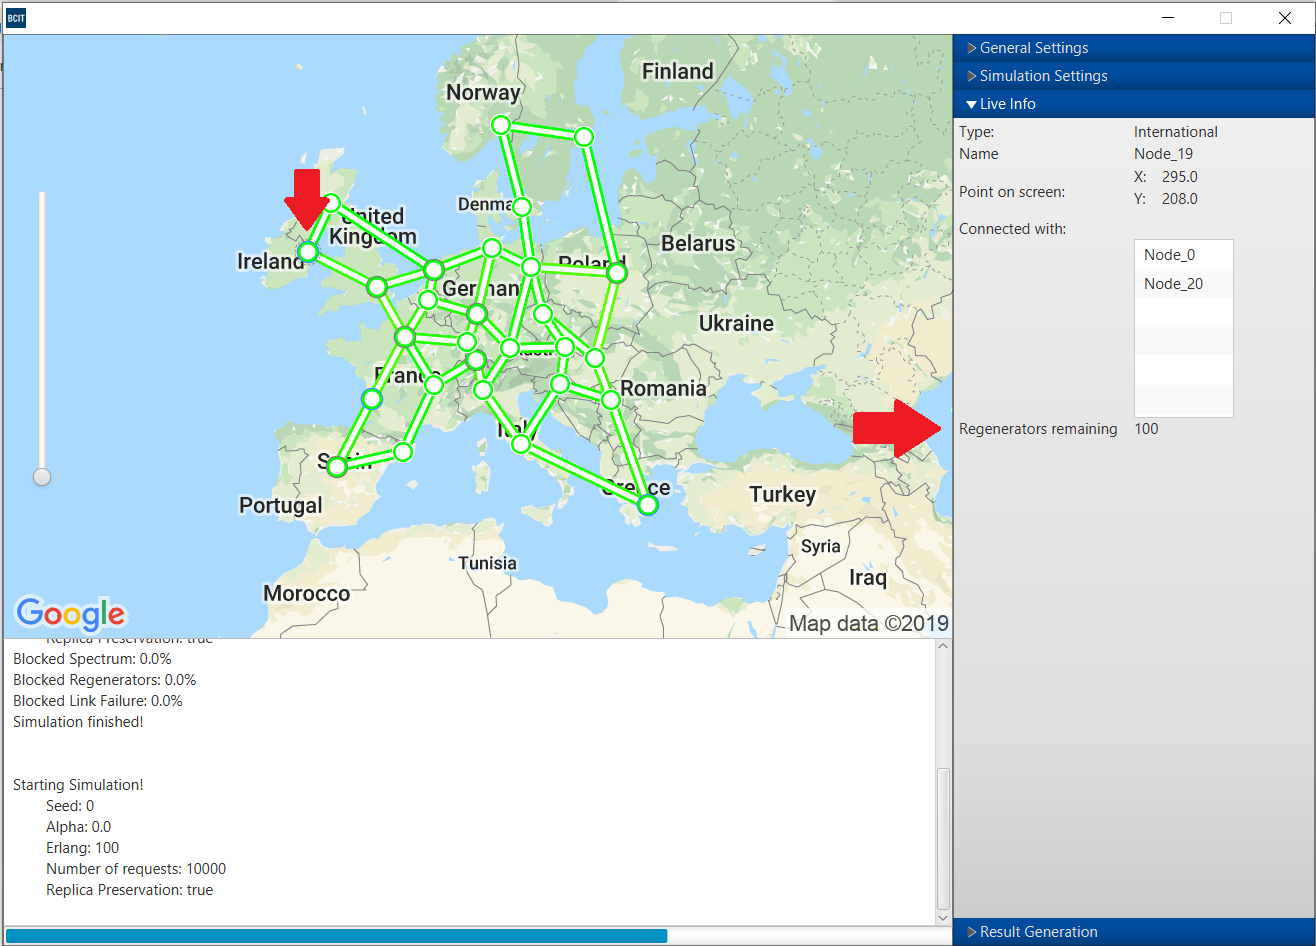Click the 'Alpha: 0.0' log entry
The height and width of the screenshot is (946, 1316).
click(x=79, y=827)
